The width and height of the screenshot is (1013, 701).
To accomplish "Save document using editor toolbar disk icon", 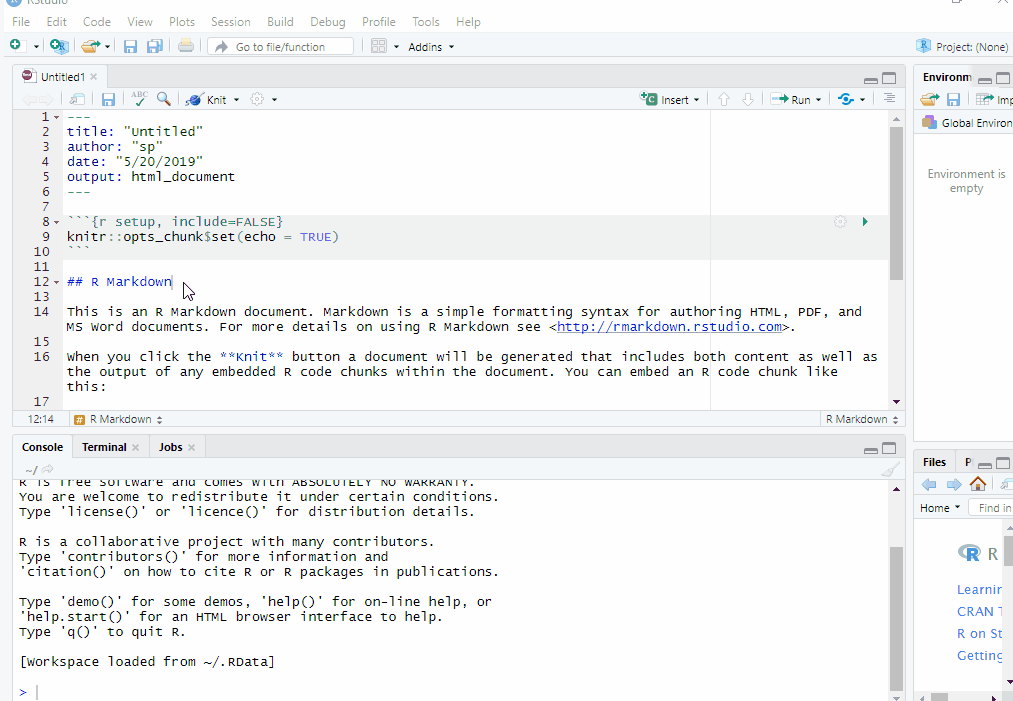I will [x=109, y=99].
